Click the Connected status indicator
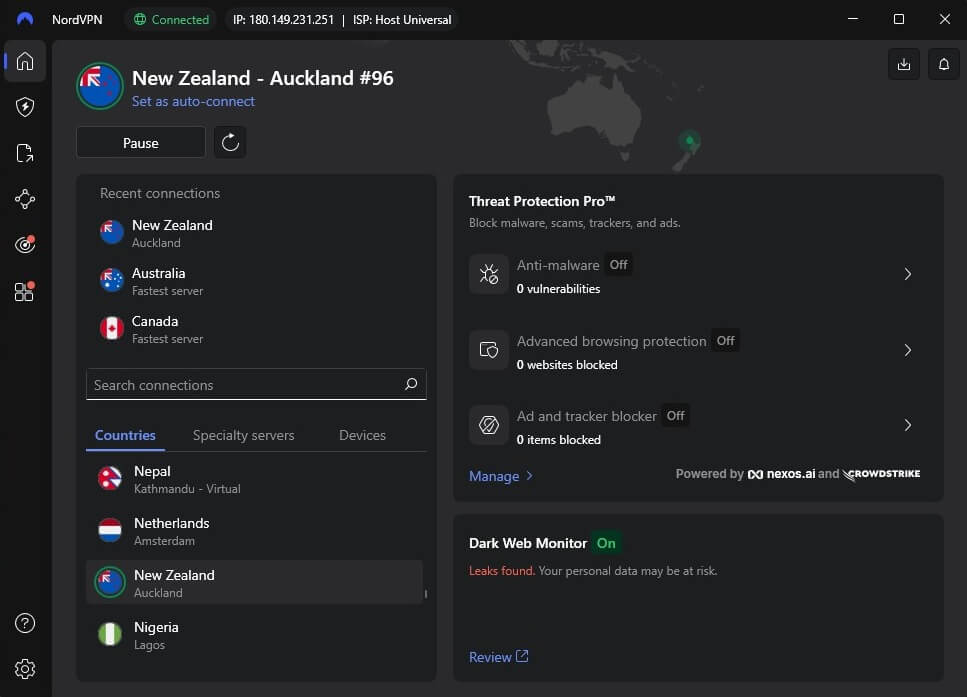This screenshot has width=967, height=697. pos(171,19)
